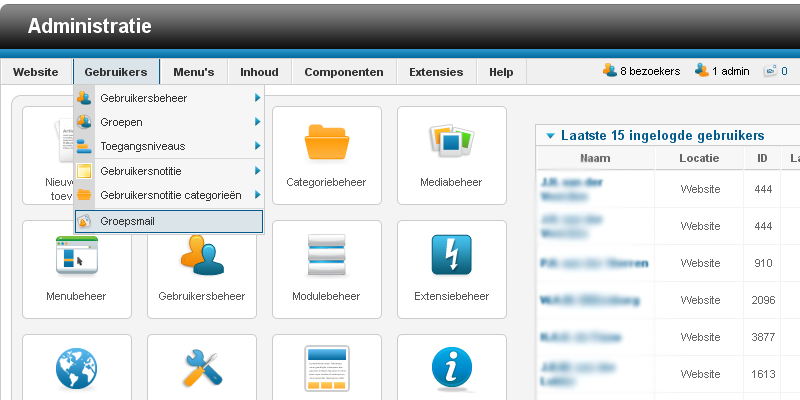Screen dimensions: 800x400
Task: Expand Gebruikersnotitie submenu arrow
Action: point(258,170)
